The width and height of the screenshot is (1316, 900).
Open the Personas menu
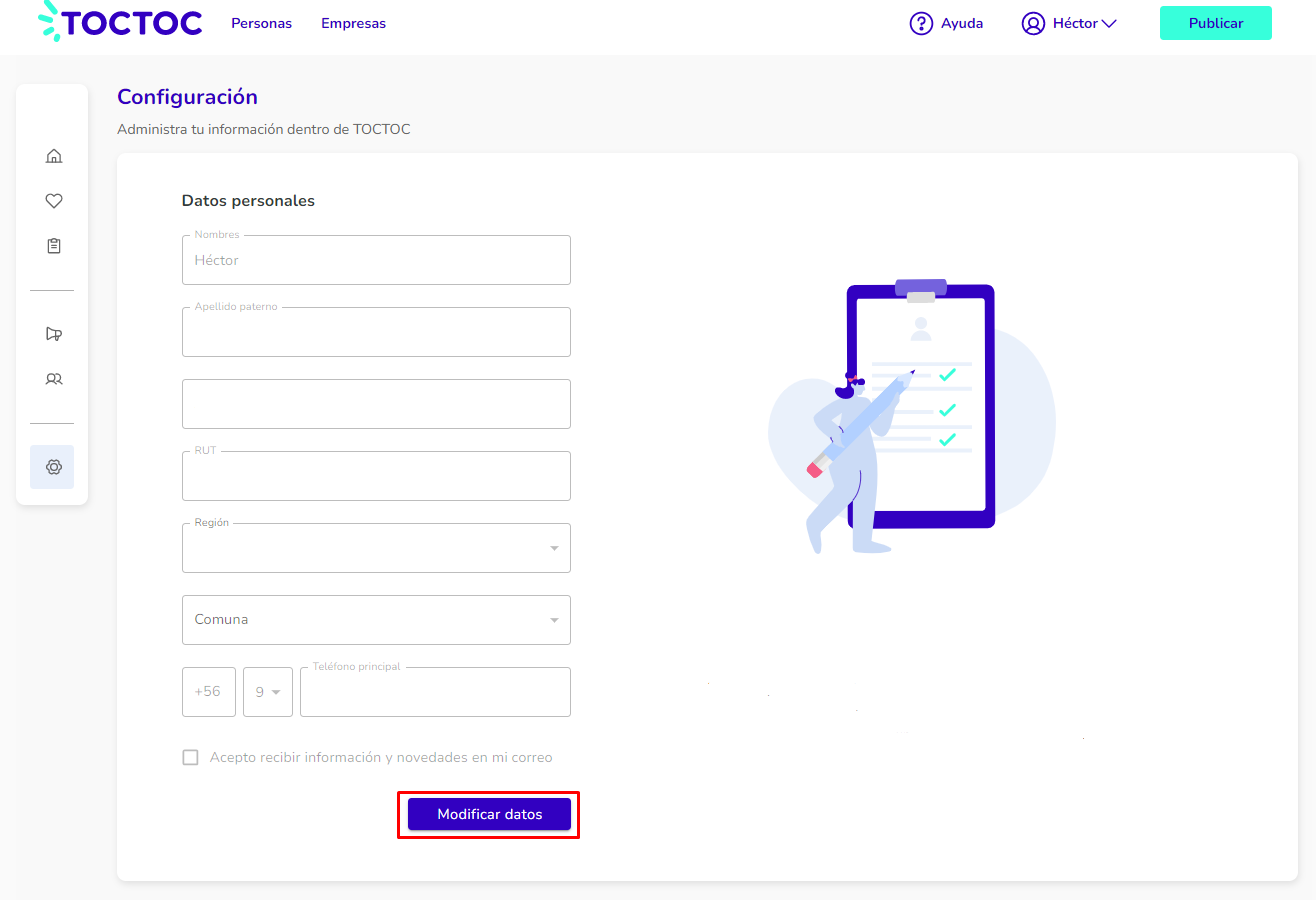[261, 23]
